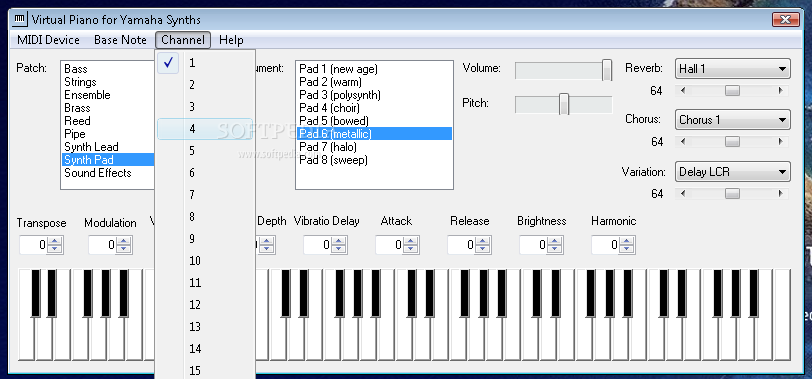Select channel 9 in Channel menu
Screen dimensions: 812x379
pos(205,239)
